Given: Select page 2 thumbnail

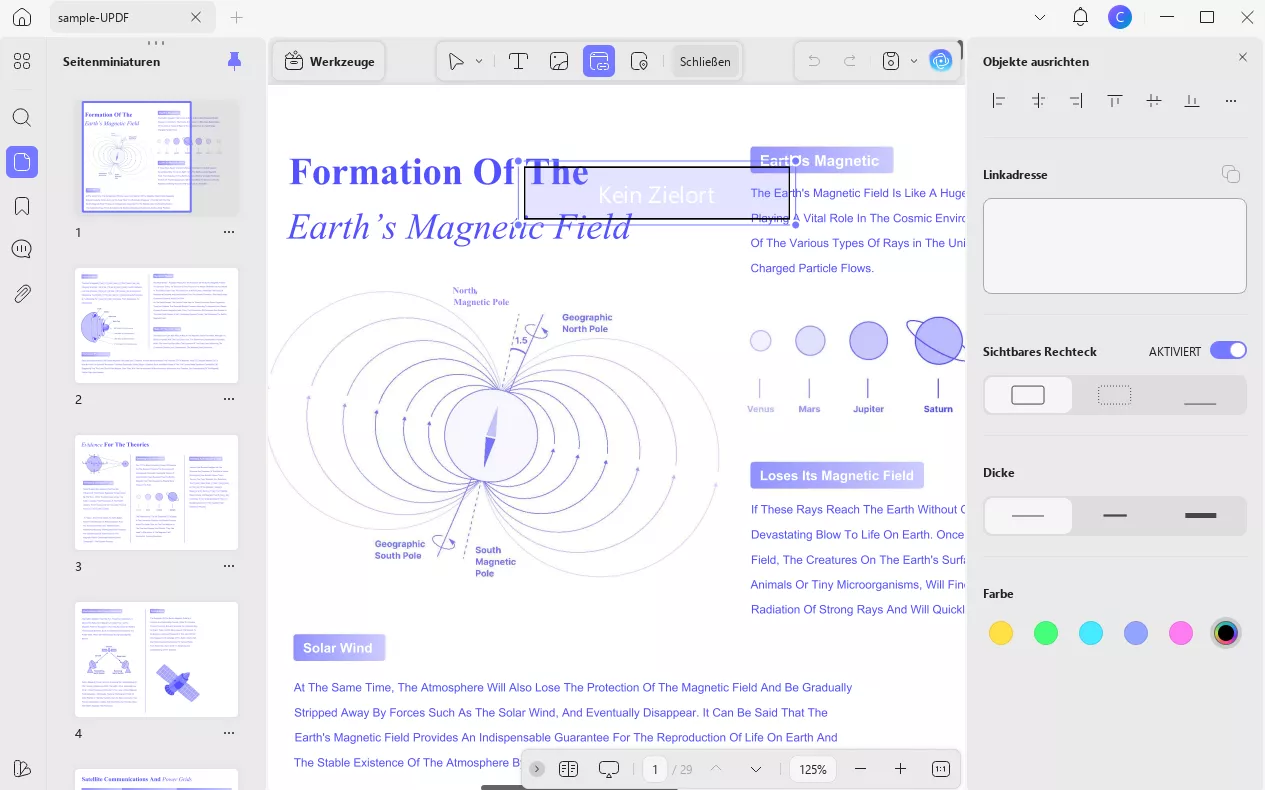Looking at the screenshot, I should point(157,325).
